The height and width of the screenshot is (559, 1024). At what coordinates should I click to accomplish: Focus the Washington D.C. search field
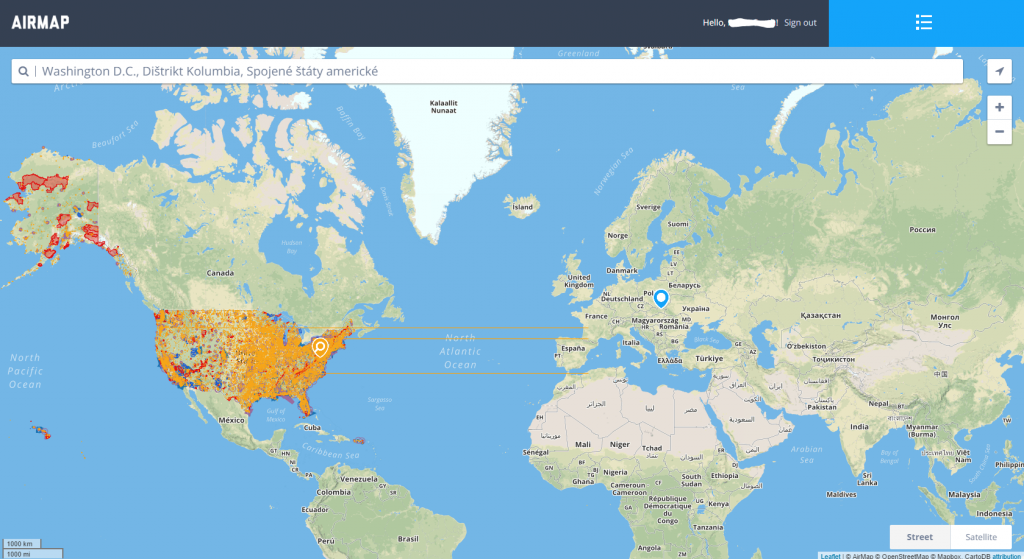coord(500,72)
